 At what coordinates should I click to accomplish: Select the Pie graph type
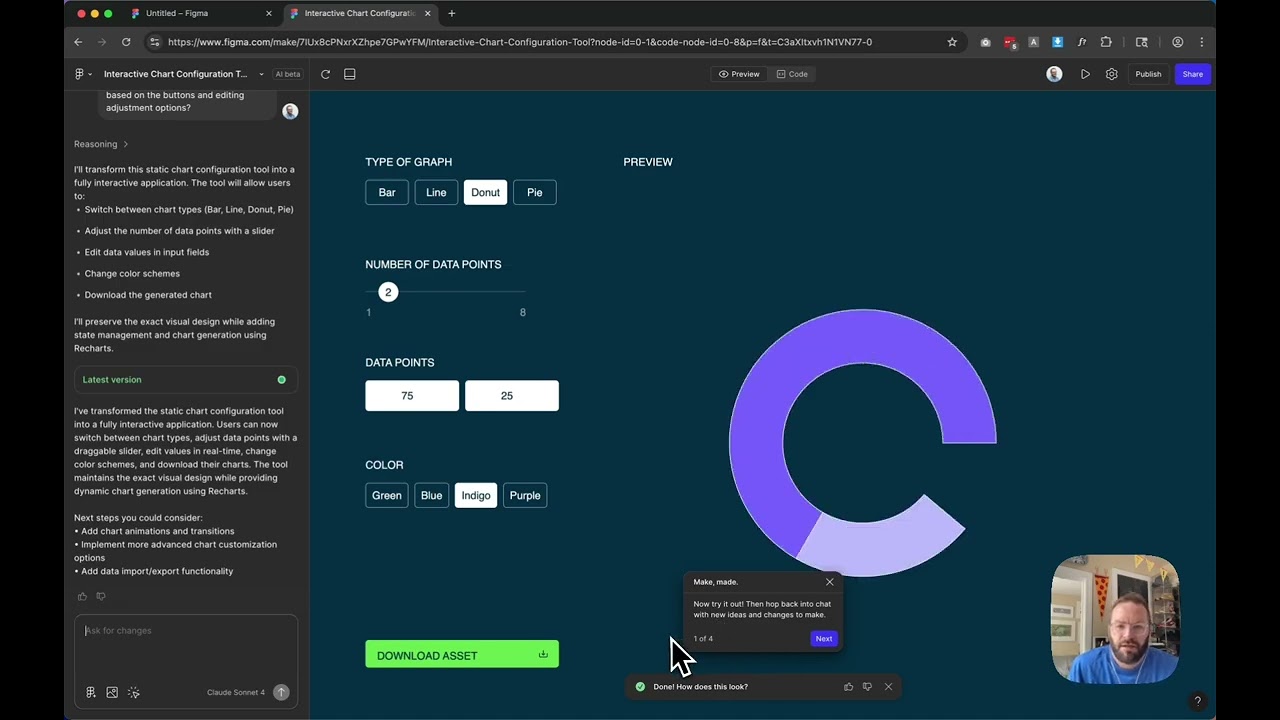coord(535,193)
